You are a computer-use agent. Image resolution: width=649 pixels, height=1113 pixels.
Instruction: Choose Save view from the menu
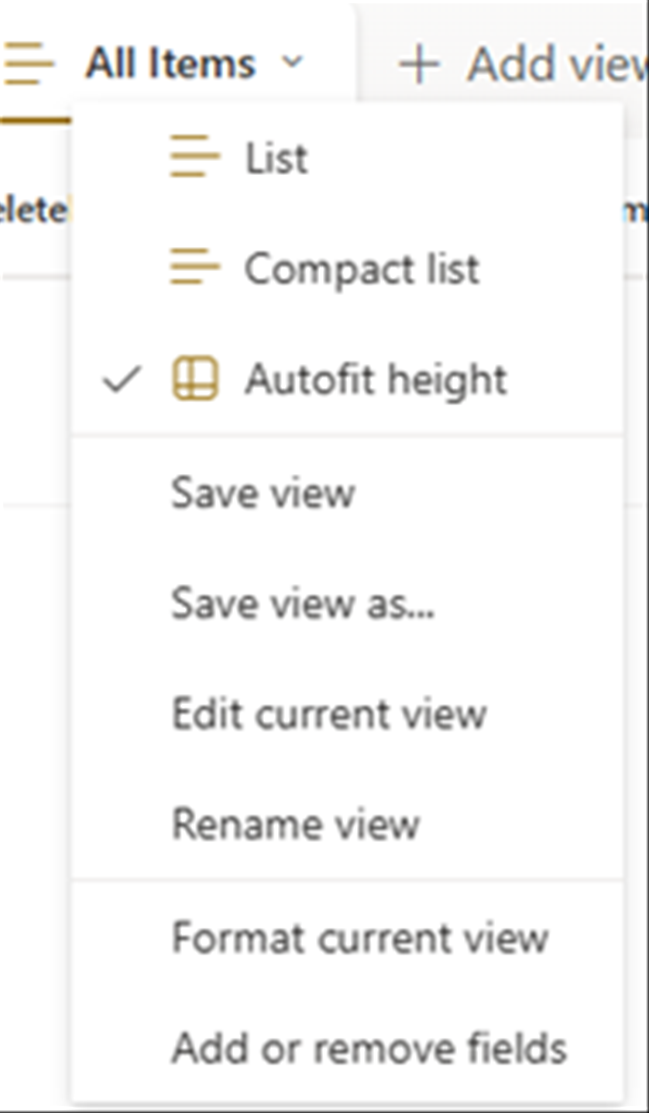[x=347, y=491]
